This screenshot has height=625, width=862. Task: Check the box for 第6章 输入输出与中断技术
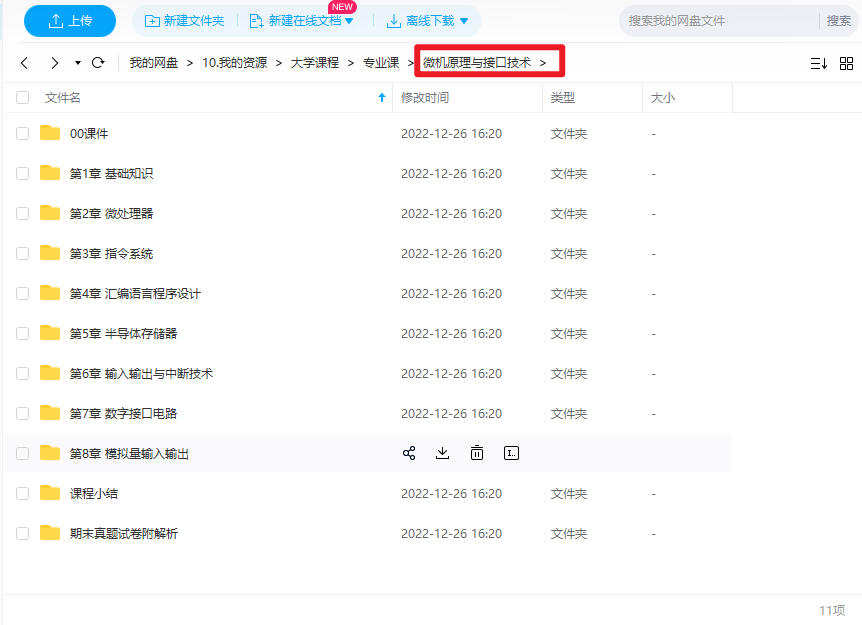[23, 374]
